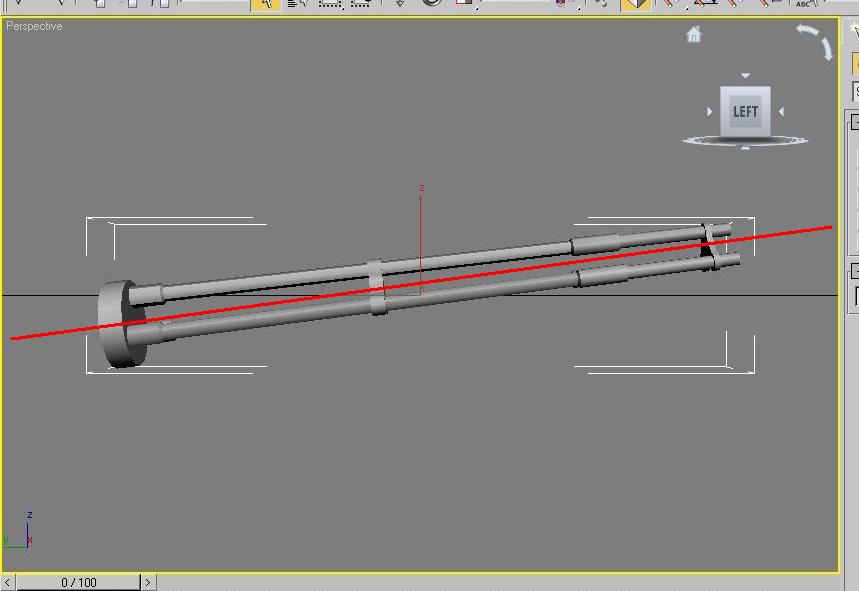This screenshot has width=859, height=591.
Task: Step to next frame with right arrow
Action: click(147, 582)
